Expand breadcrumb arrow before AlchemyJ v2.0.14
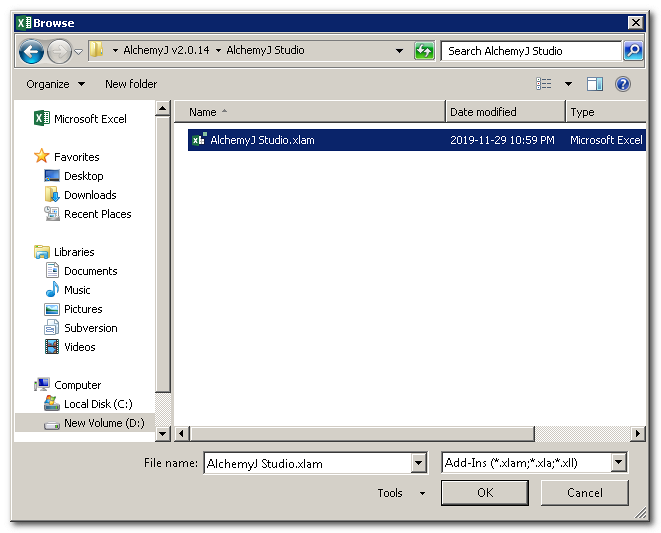Image resolution: width=661 pixels, height=533 pixels. [x=115, y=51]
